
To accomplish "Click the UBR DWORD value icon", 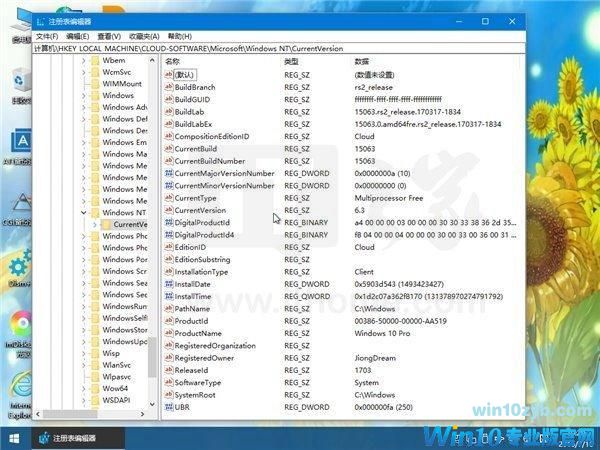I will [168, 407].
